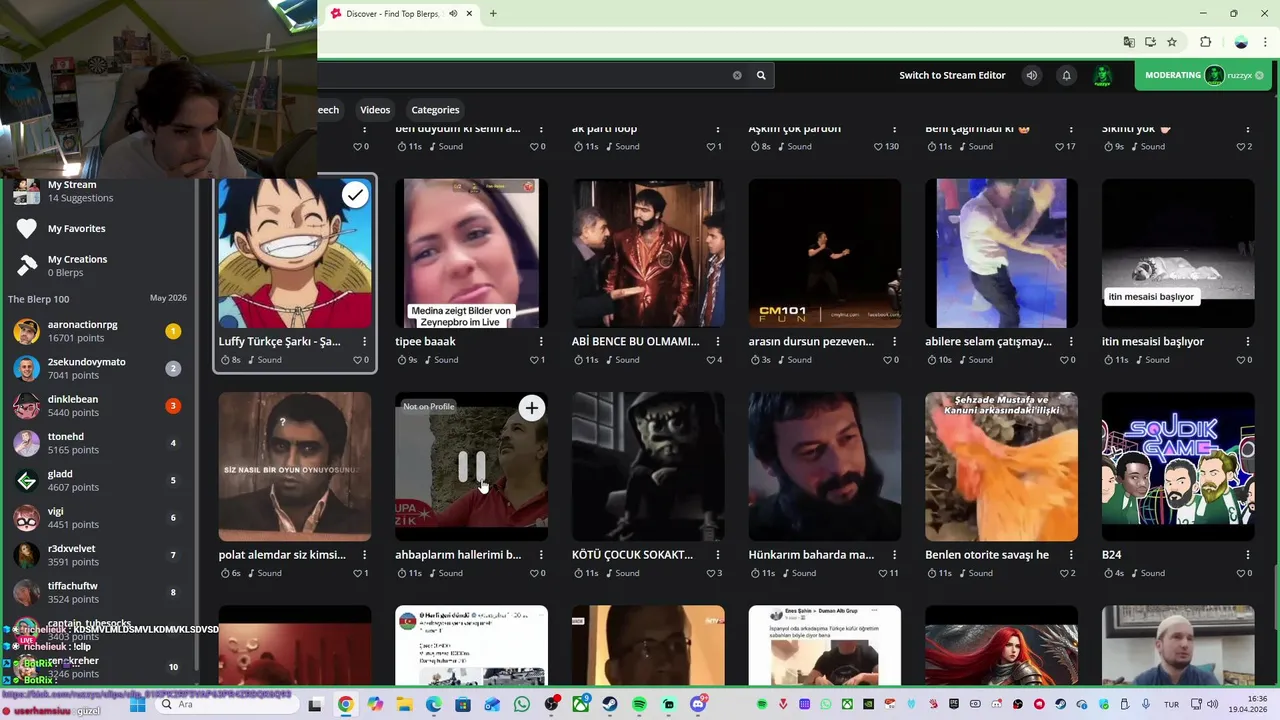Open the Blerp sound volume icon
1280x720 pixels.
pos(1032,75)
